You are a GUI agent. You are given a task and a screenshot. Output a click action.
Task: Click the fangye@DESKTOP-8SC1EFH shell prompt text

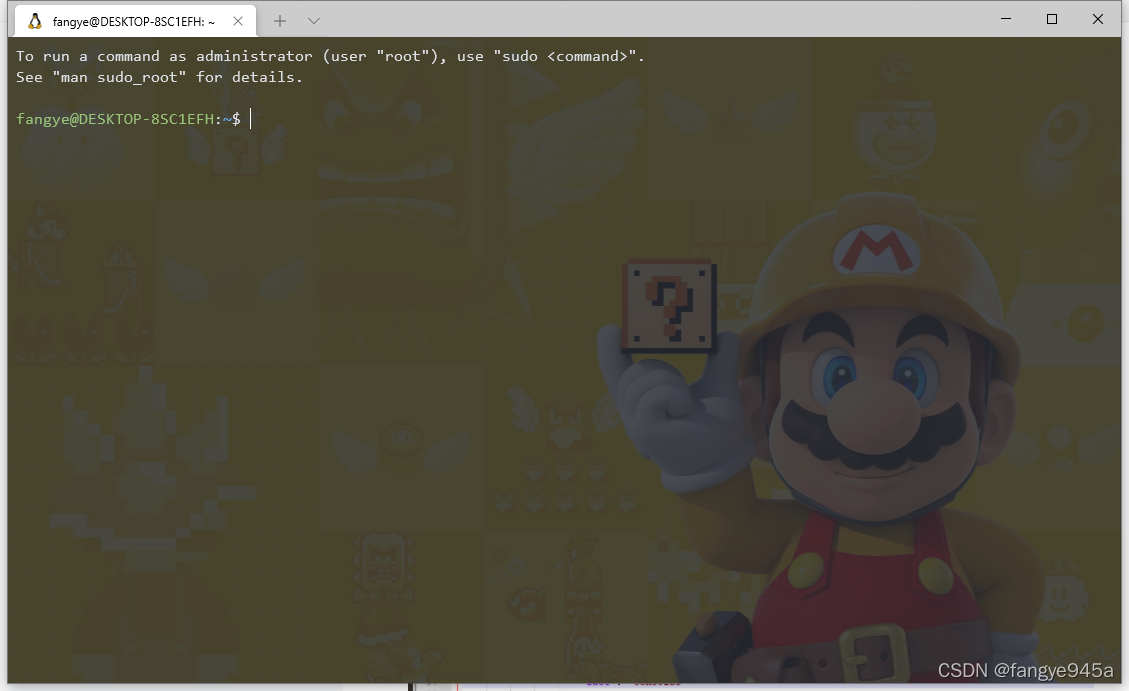pos(128,119)
